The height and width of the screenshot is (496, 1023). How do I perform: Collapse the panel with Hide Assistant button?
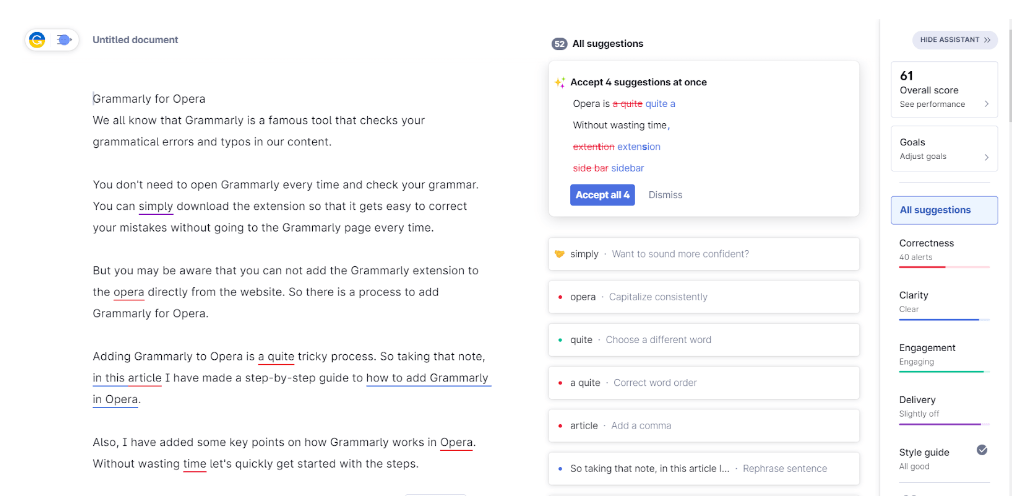click(954, 40)
